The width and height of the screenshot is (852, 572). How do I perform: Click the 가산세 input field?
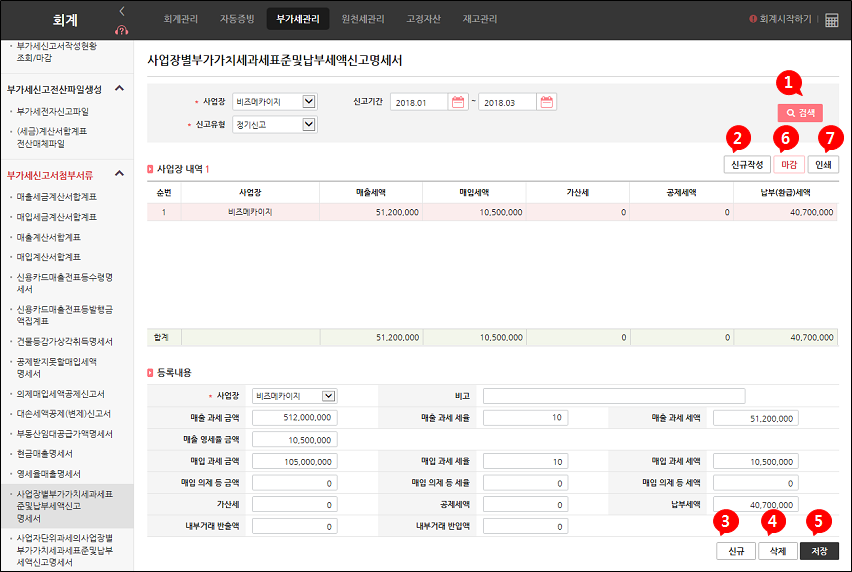[295, 505]
